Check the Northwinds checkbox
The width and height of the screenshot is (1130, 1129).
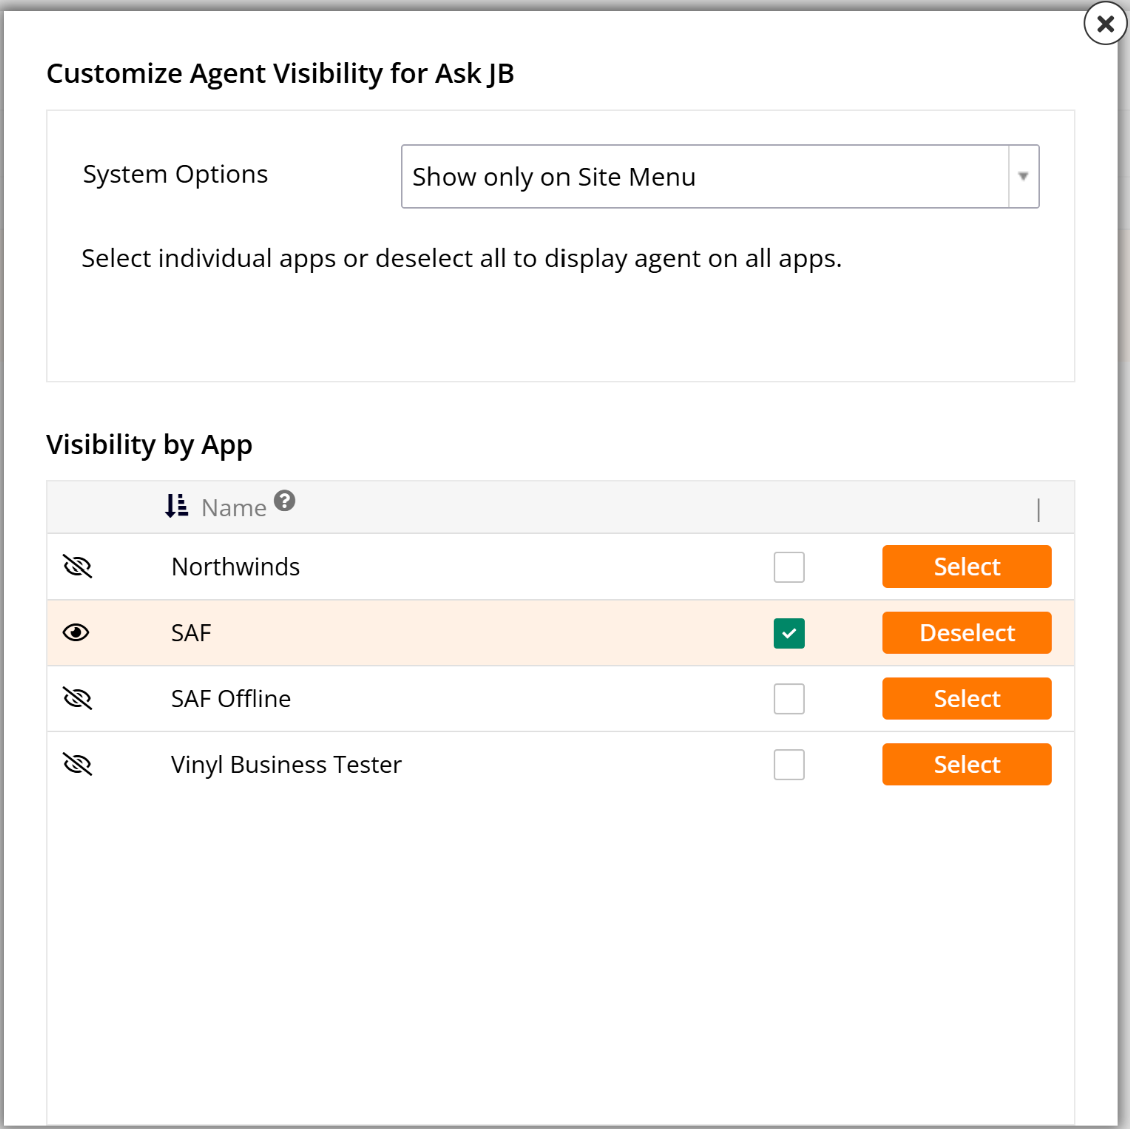coord(789,567)
